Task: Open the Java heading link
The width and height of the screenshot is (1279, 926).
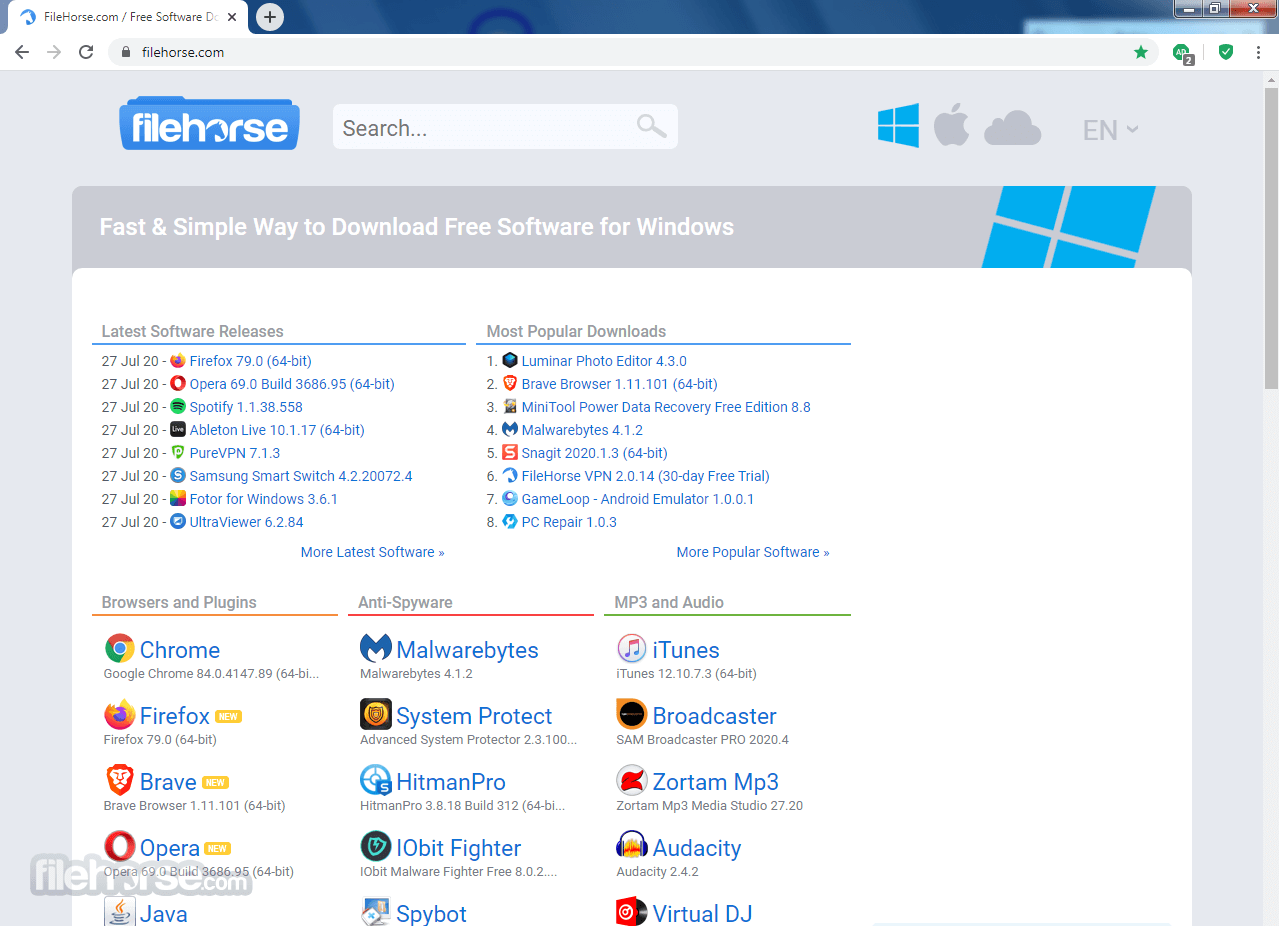Action: click(x=163, y=913)
